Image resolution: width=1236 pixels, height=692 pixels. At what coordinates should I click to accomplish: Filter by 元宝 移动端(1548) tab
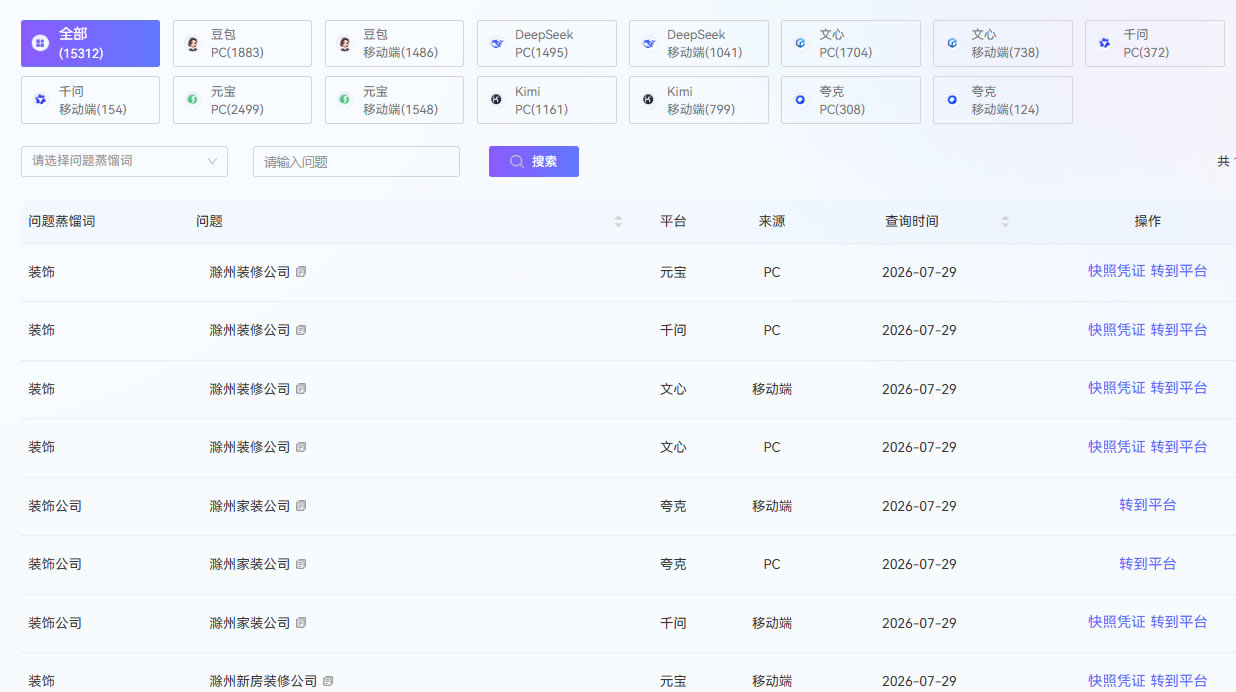pos(394,100)
